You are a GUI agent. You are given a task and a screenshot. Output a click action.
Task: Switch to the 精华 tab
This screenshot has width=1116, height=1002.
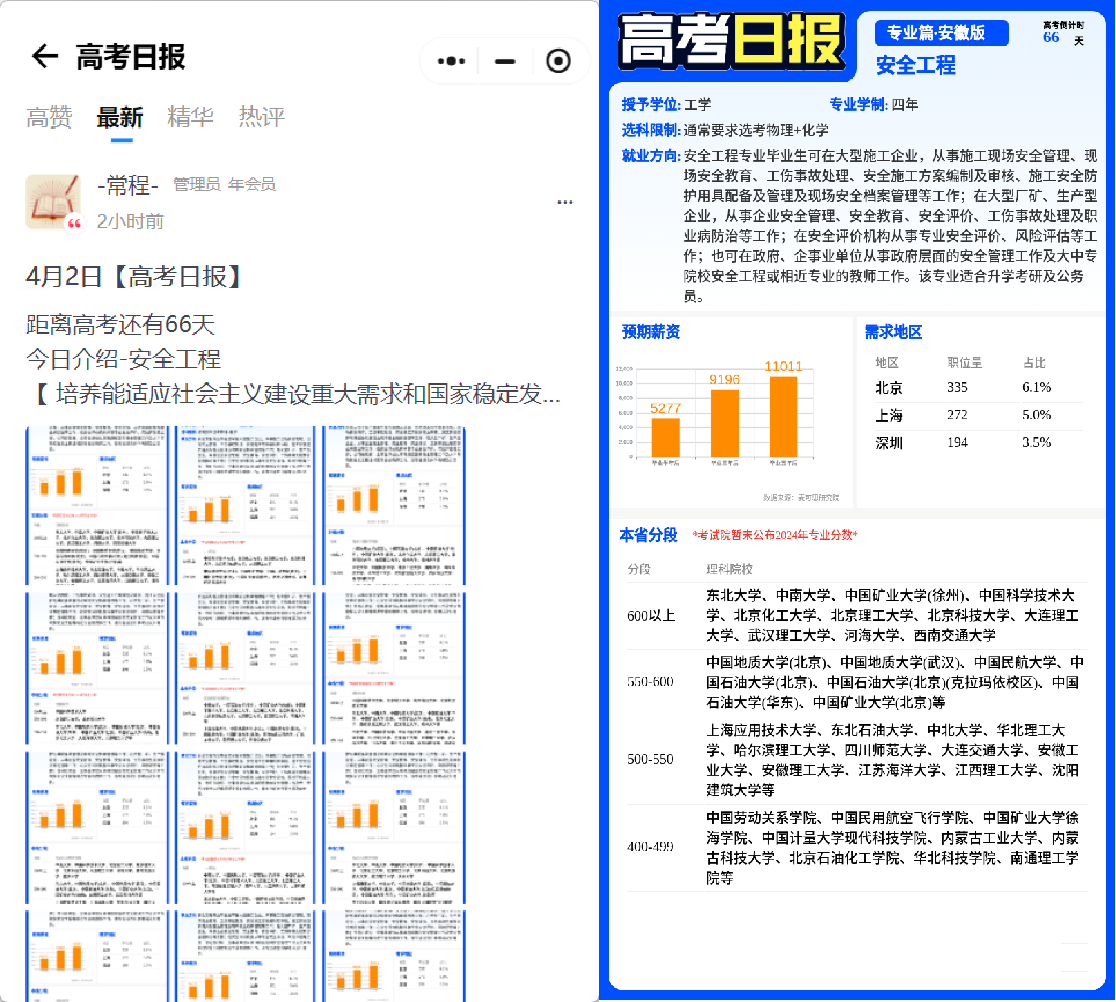(x=190, y=117)
